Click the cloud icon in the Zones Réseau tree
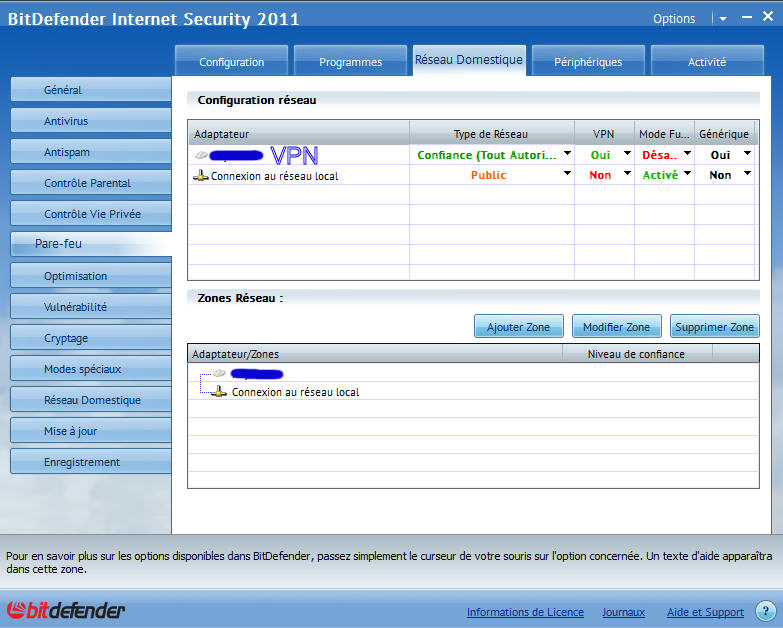 pyautogui.click(x=219, y=373)
